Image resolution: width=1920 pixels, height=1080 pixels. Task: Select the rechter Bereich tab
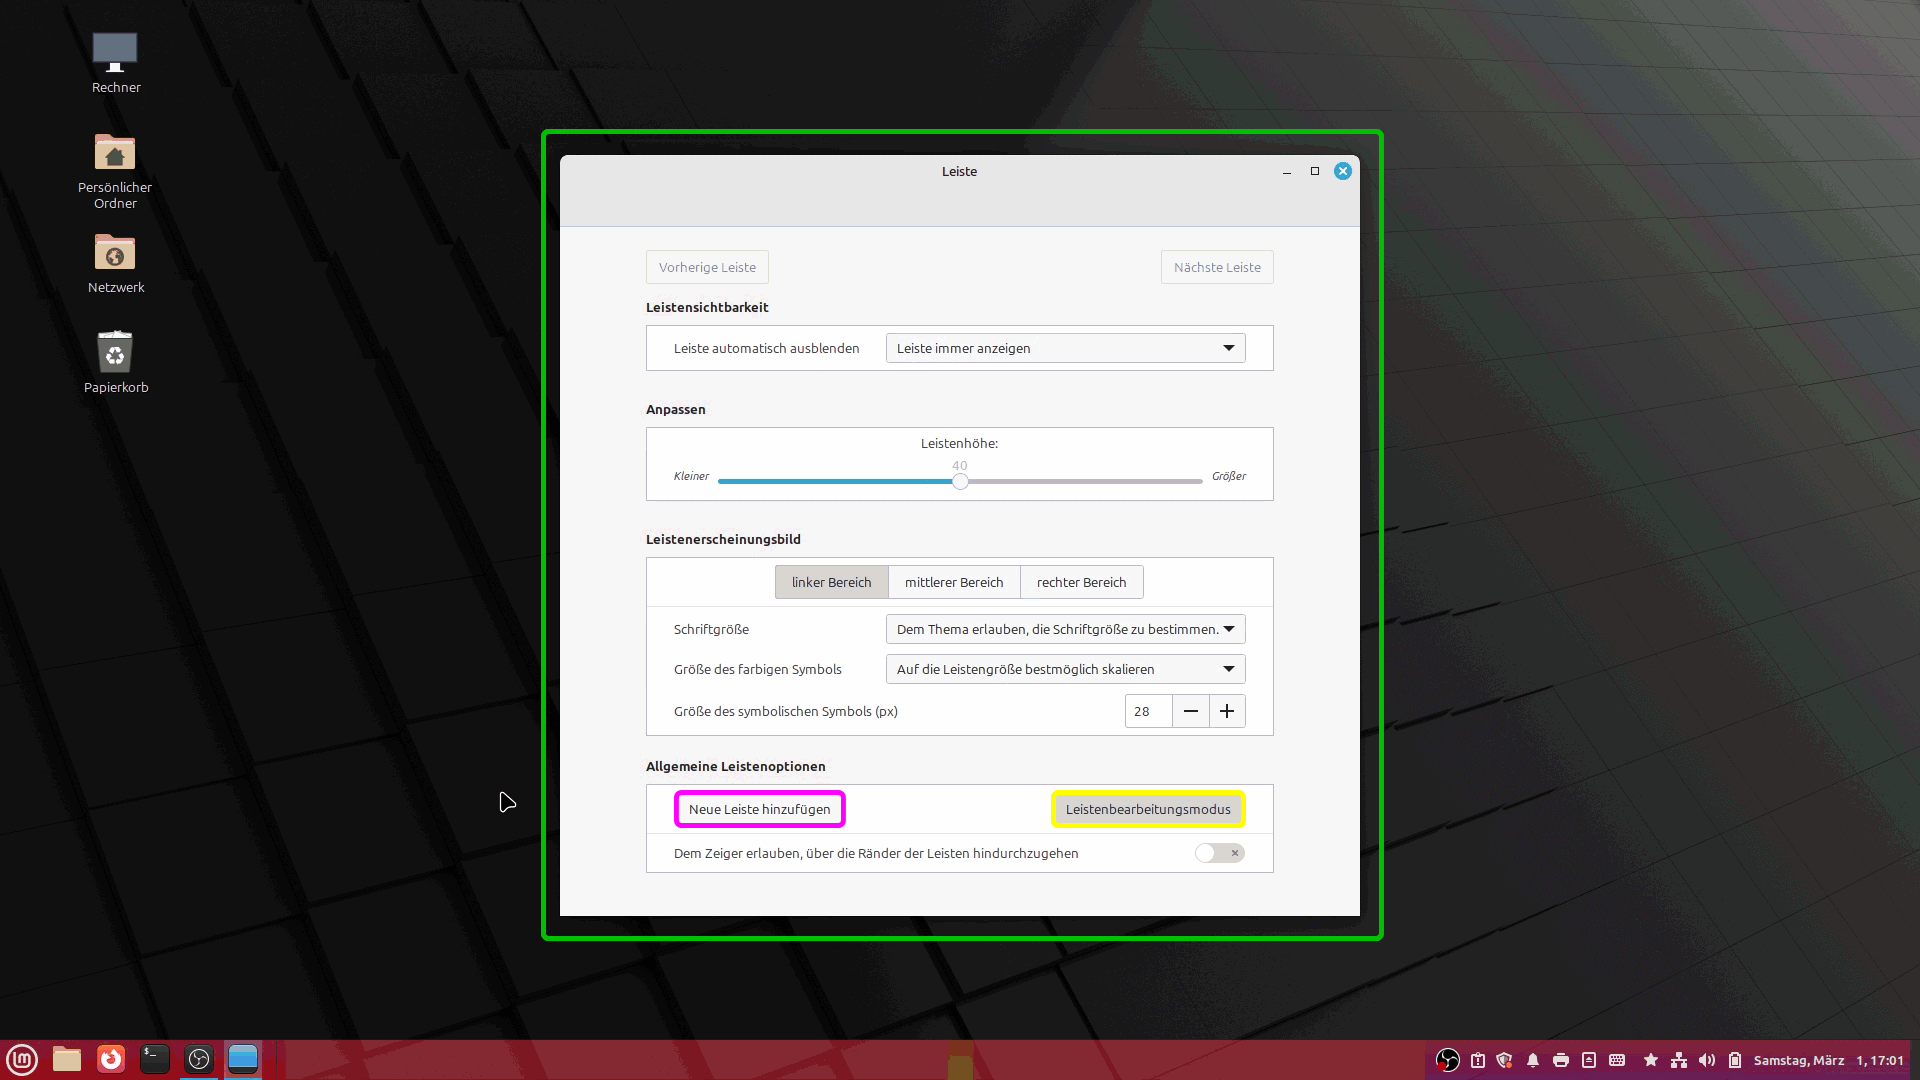(x=1081, y=582)
